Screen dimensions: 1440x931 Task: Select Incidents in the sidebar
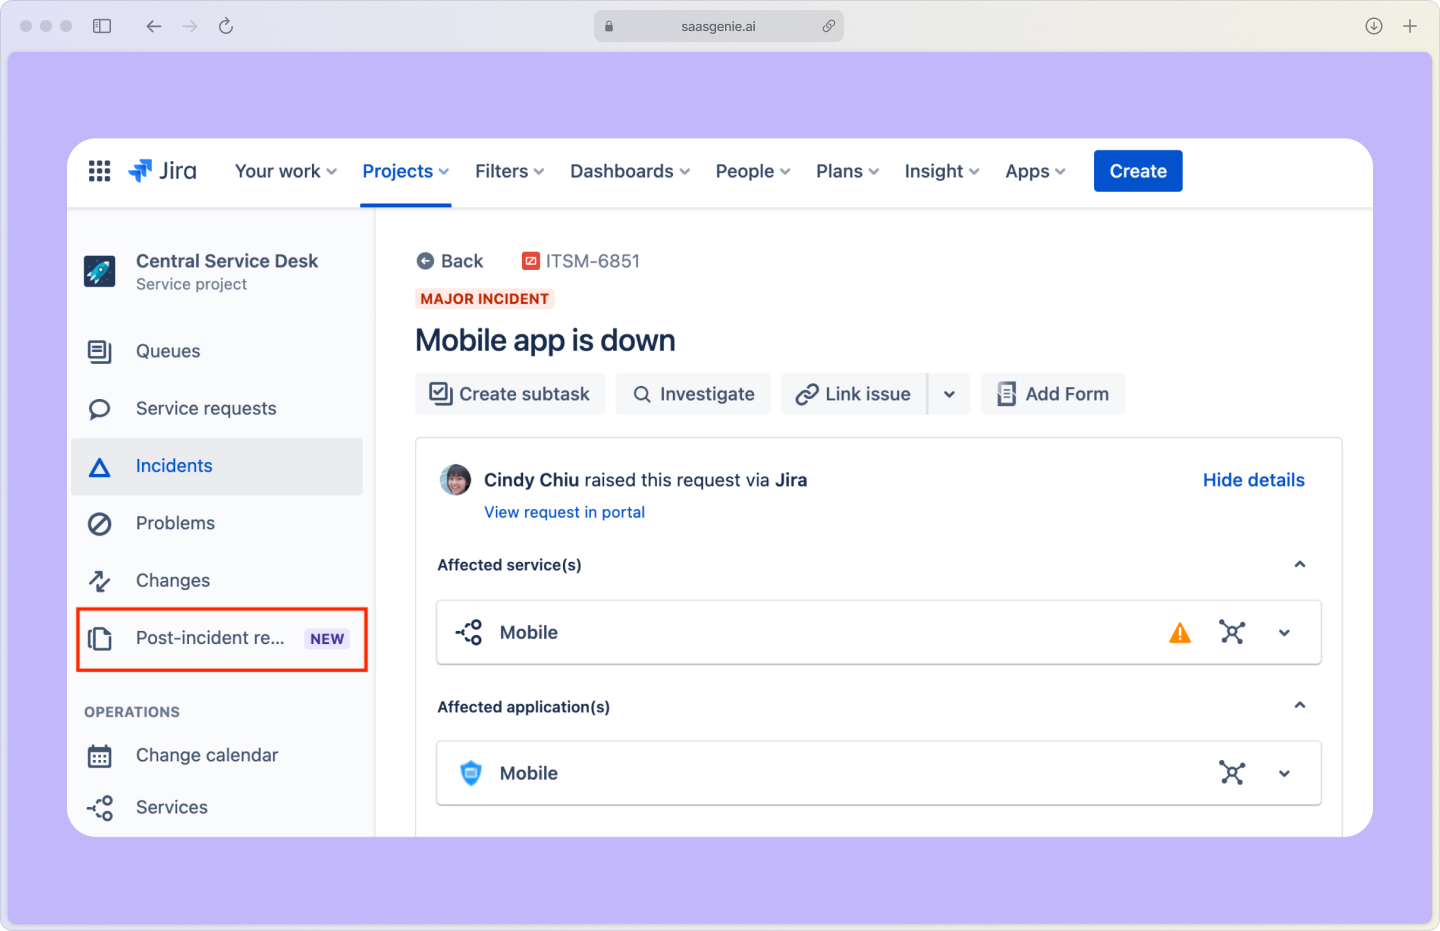217,466
